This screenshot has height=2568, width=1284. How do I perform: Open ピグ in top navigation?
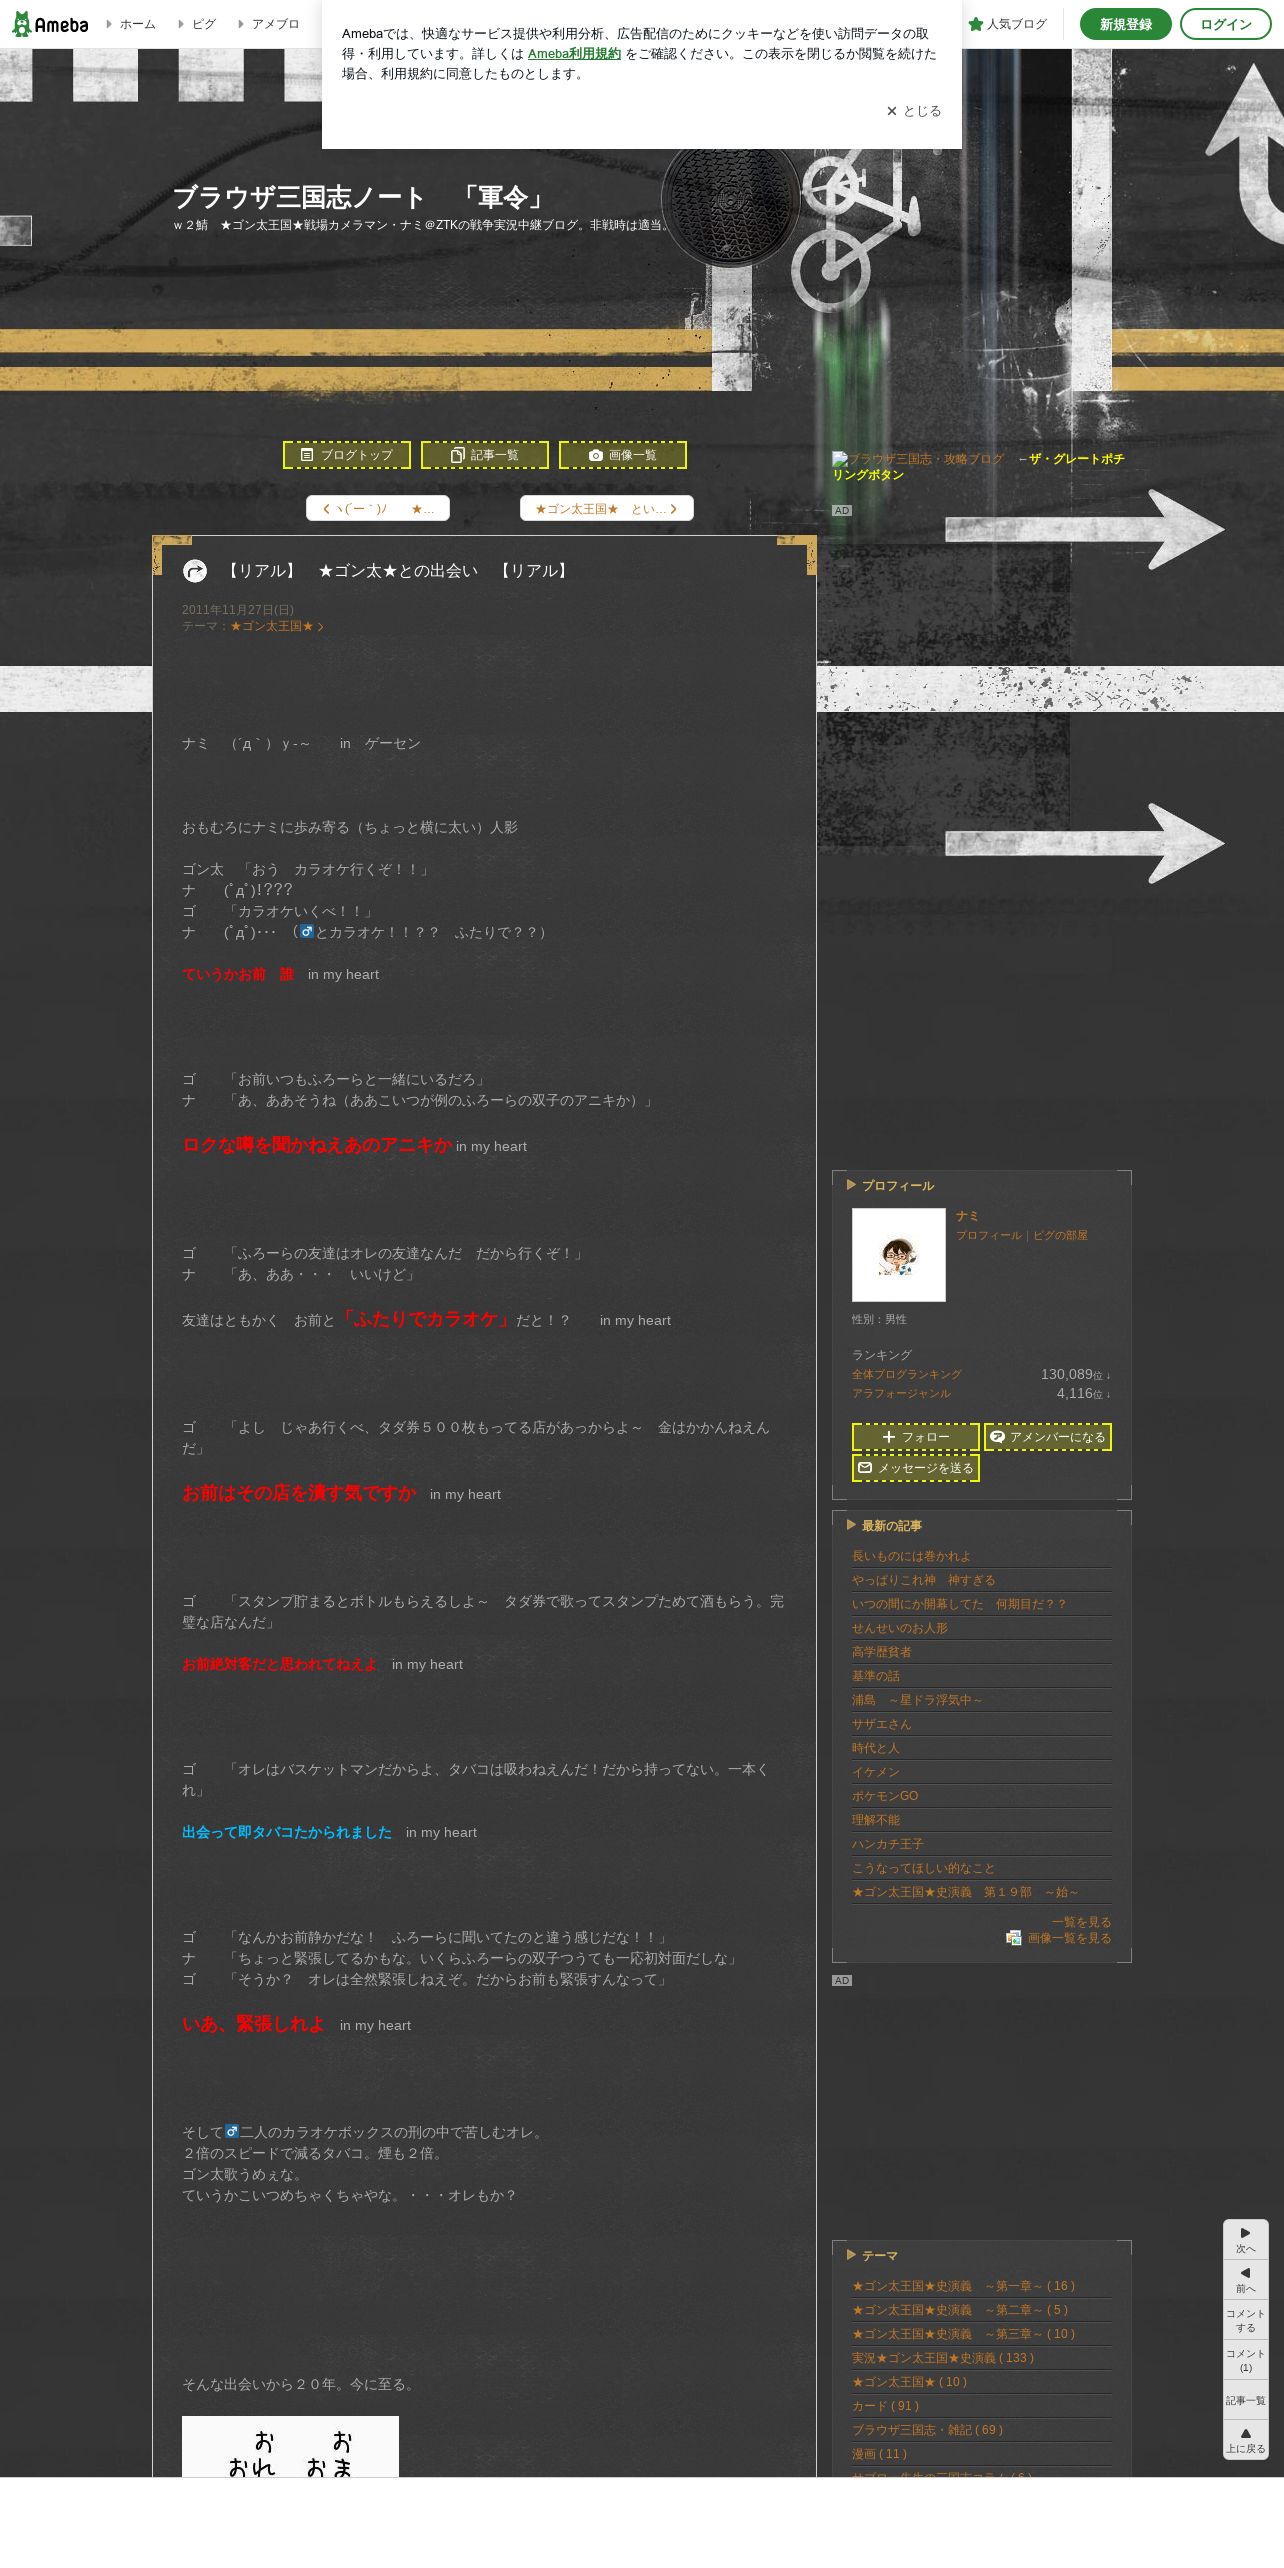click(197, 24)
